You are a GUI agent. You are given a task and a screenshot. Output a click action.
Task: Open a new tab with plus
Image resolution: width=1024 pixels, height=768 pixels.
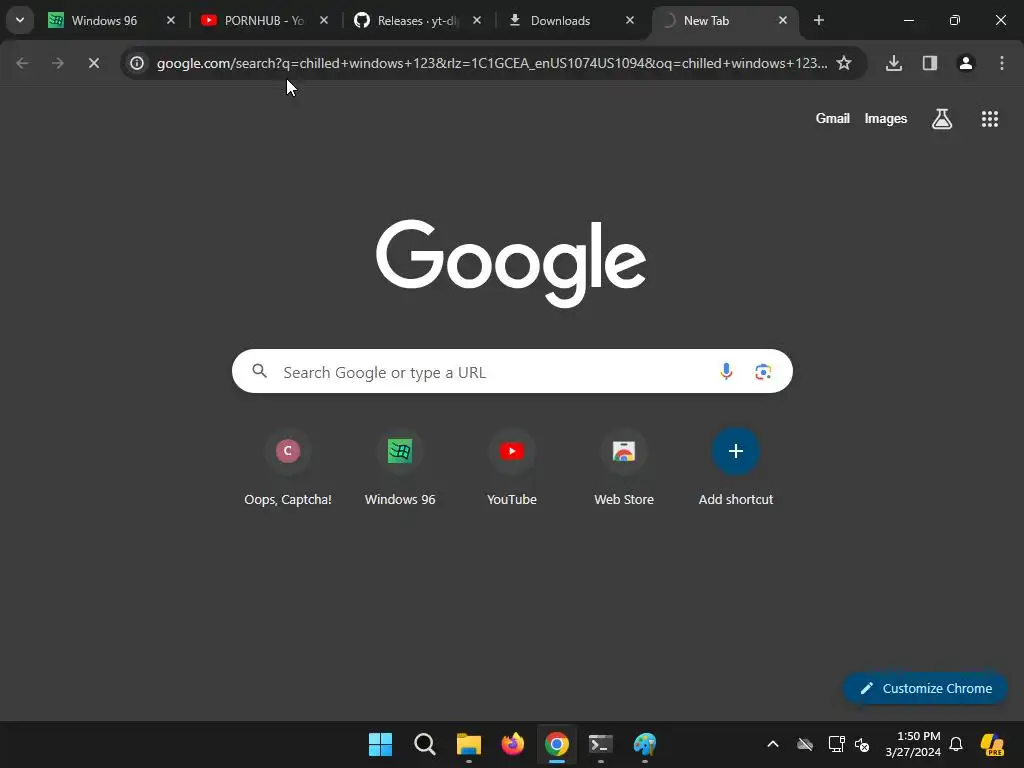tap(819, 20)
